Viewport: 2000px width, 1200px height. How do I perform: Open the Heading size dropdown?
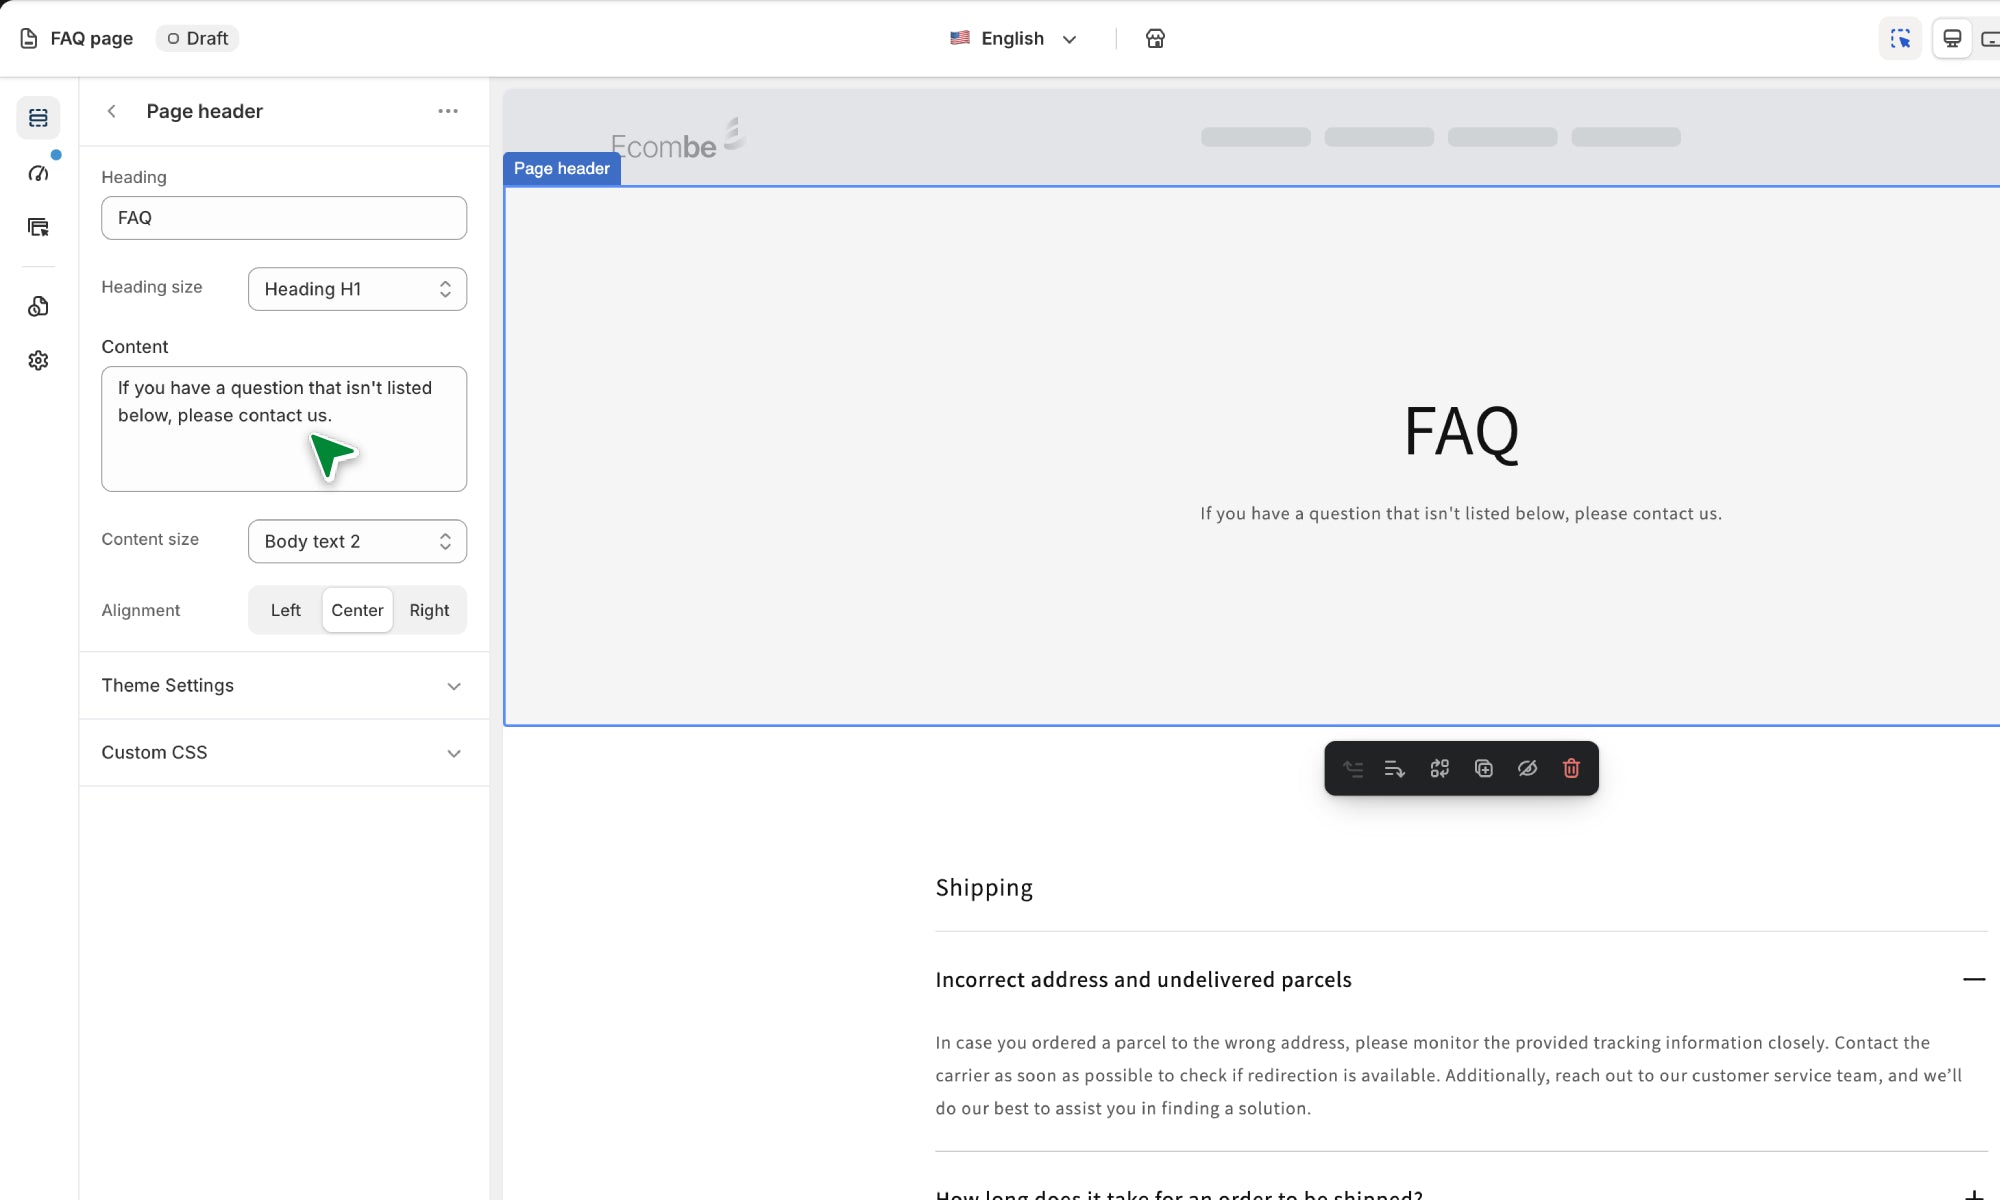click(357, 289)
